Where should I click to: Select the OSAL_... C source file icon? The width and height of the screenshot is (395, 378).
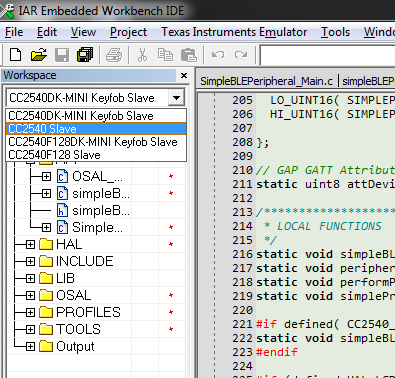tap(62, 176)
